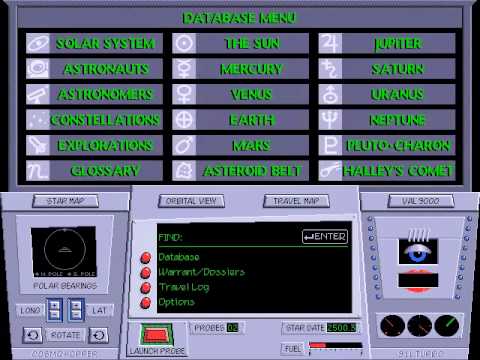480x360 pixels.
Task: Click the Jupiter planetary symbol icon
Action: [x=330, y=43]
